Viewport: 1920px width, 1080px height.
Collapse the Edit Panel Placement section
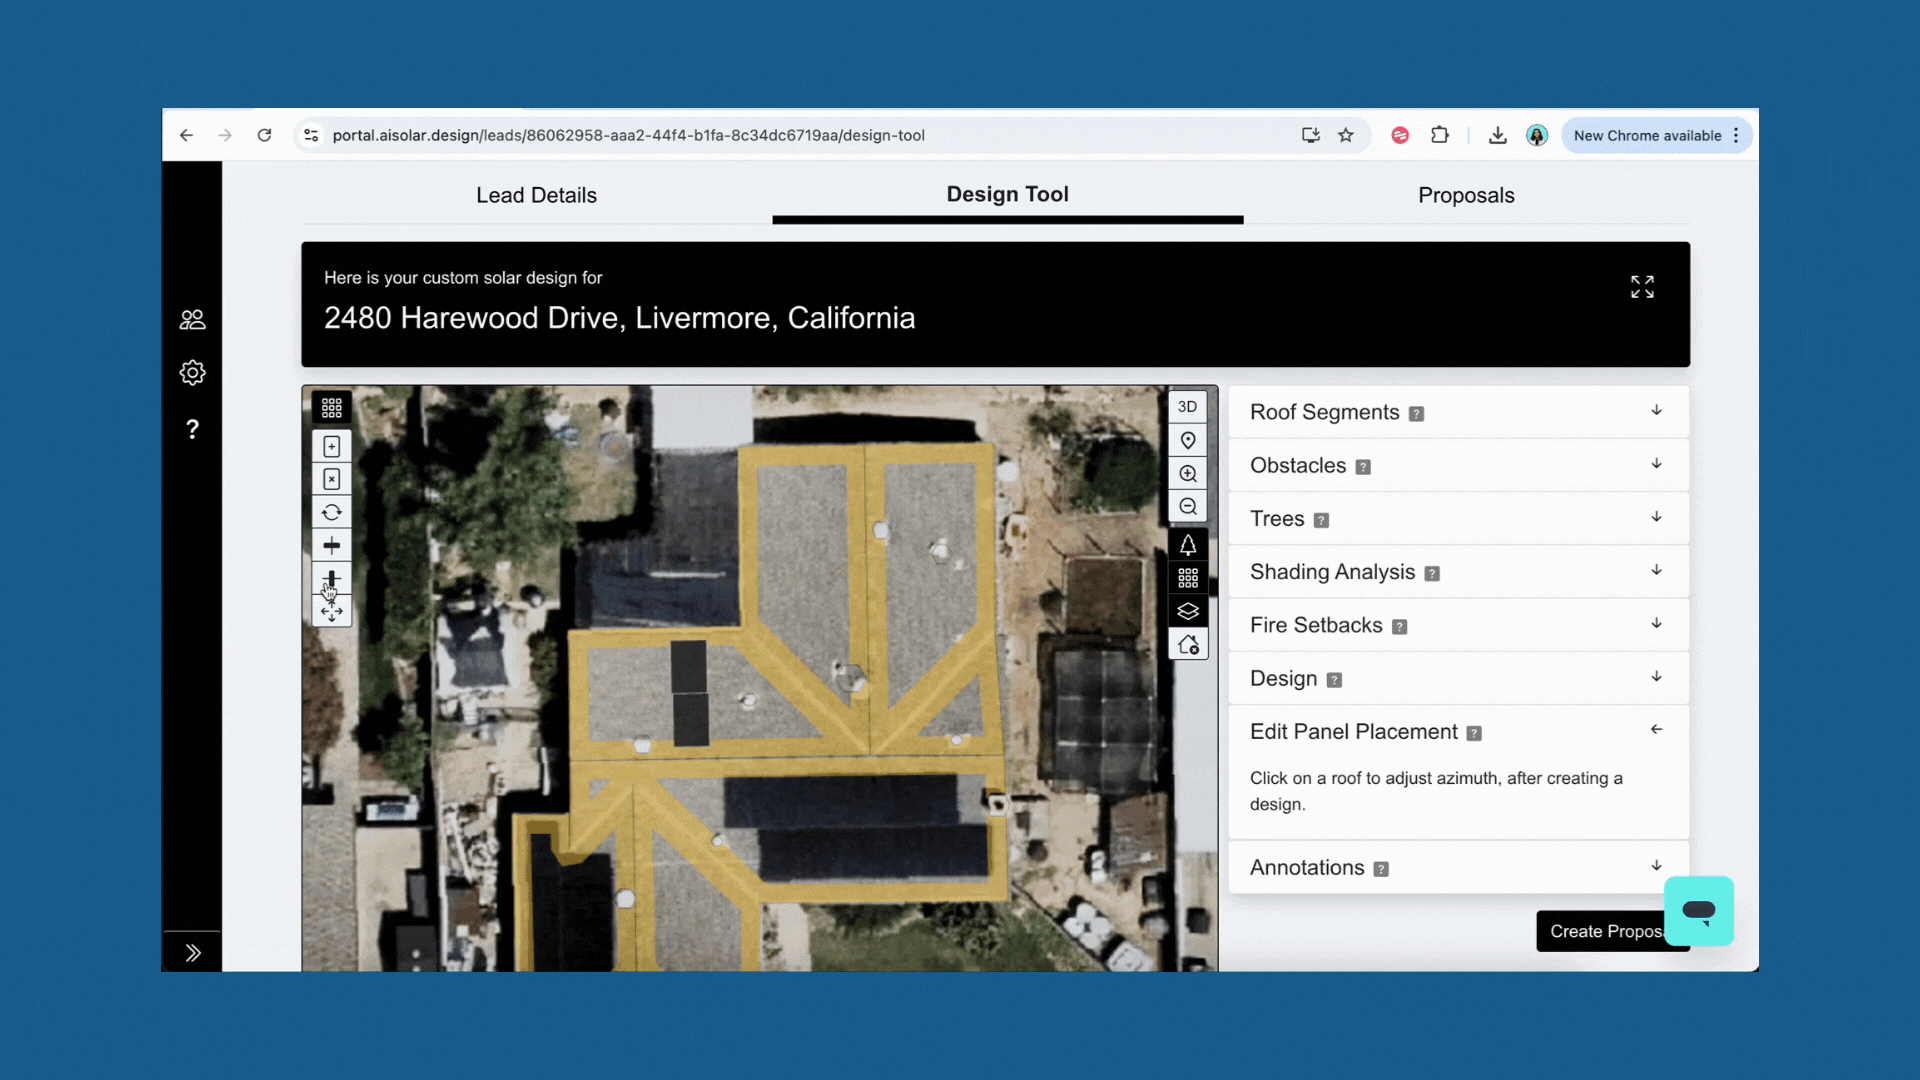click(1656, 730)
